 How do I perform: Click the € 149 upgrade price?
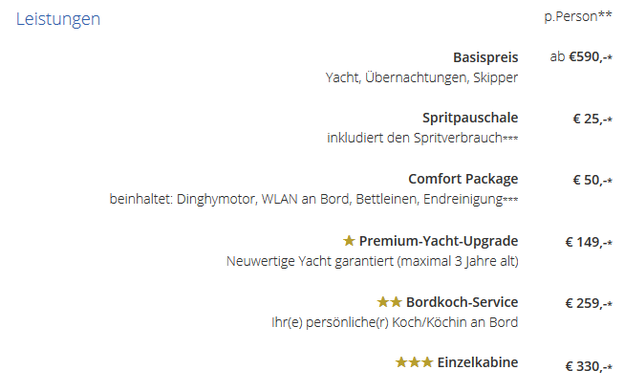click(589, 242)
